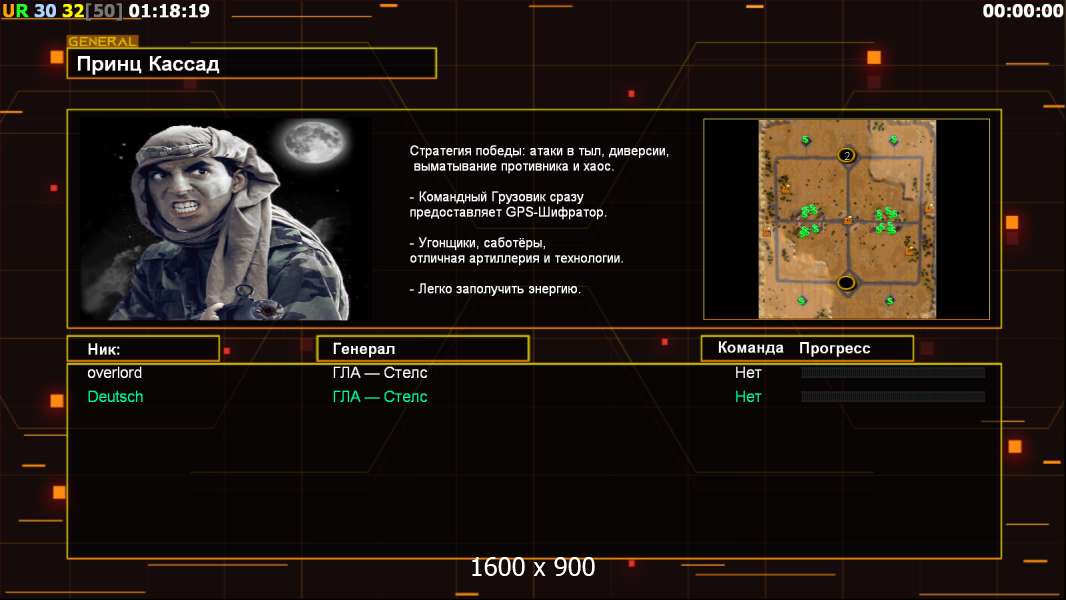1066x600 pixels.
Task: Click the yellow '32' counter
Action: pyautogui.click(x=73, y=11)
